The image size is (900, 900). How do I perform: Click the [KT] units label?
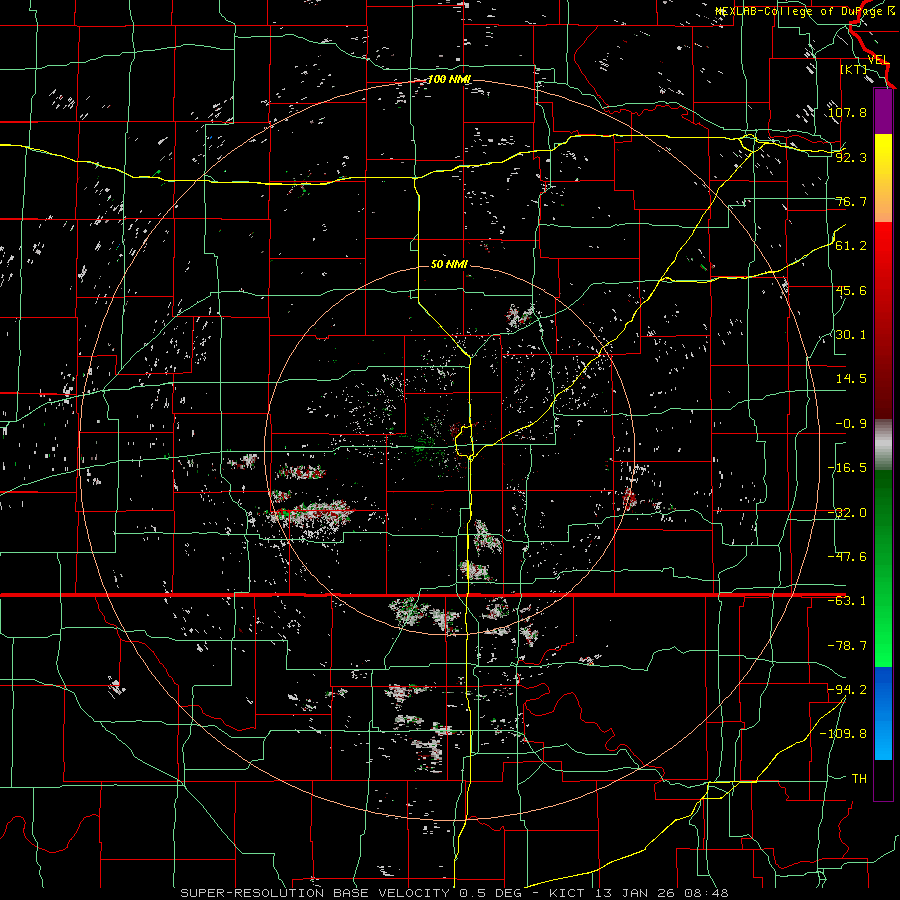click(853, 69)
